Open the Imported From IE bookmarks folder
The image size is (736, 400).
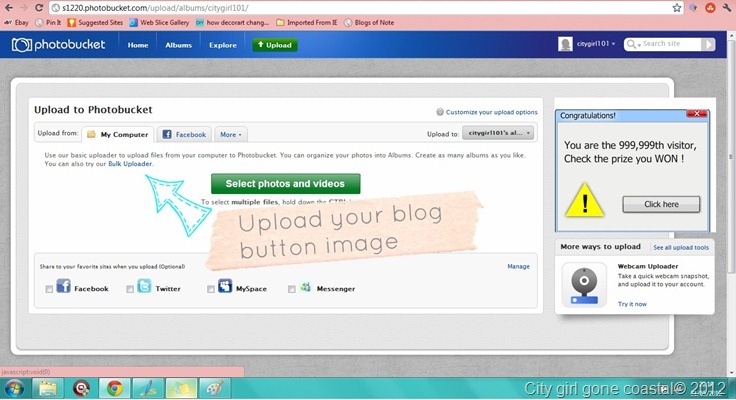pyautogui.click(x=307, y=22)
